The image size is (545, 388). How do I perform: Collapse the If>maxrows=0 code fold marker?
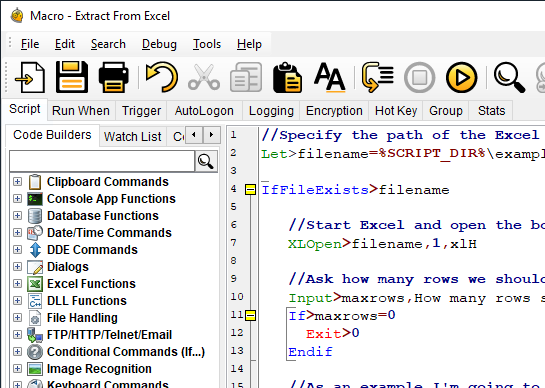point(250,316)
